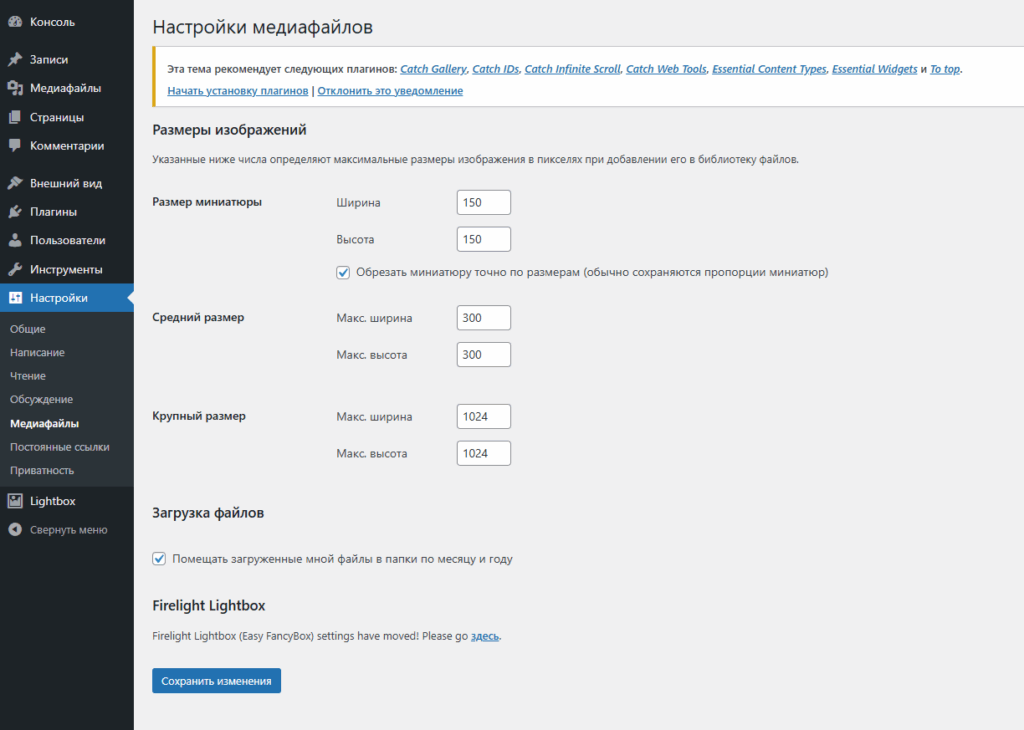Click the Comments bubble icon
This screenshot has height=730, width=1024.
[15, 145]
